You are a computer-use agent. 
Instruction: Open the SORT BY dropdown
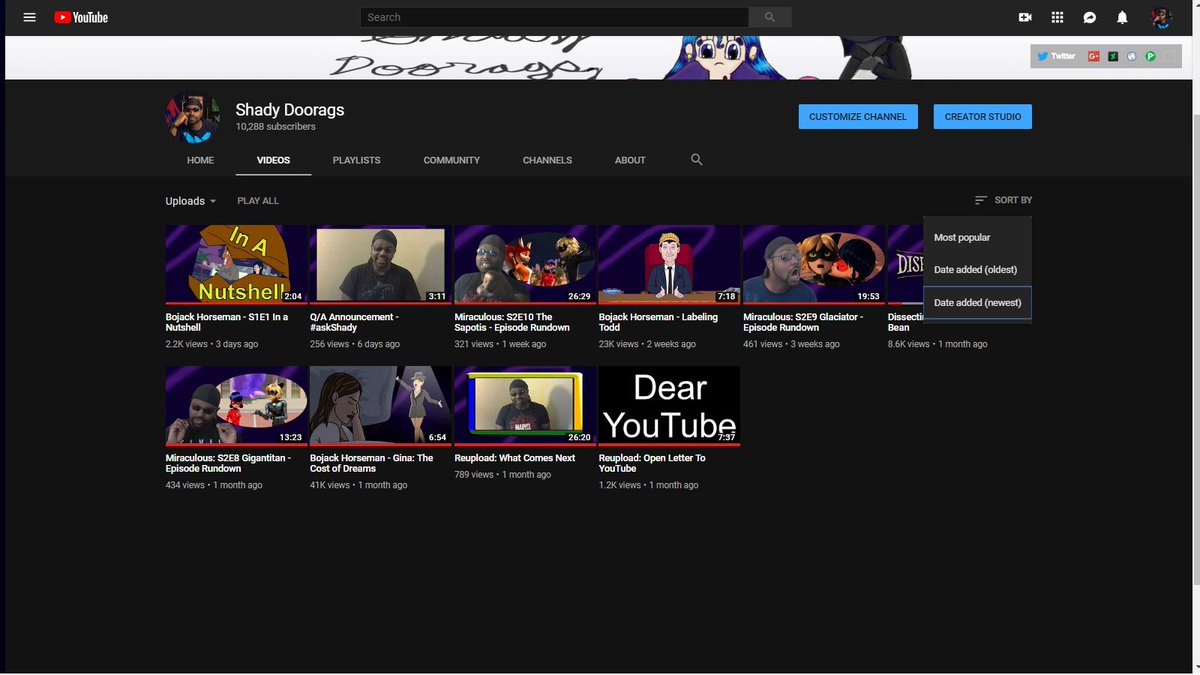[1003, 200]
